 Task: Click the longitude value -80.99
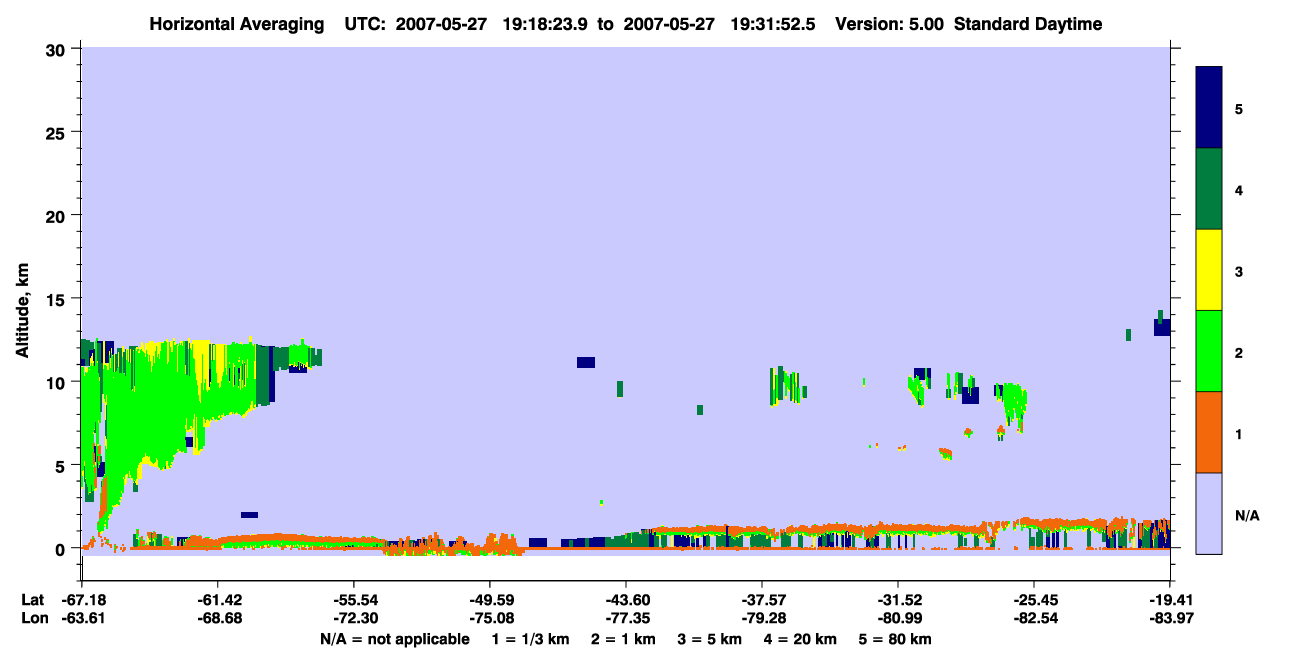pyautogui.click(x=898, y=619)
